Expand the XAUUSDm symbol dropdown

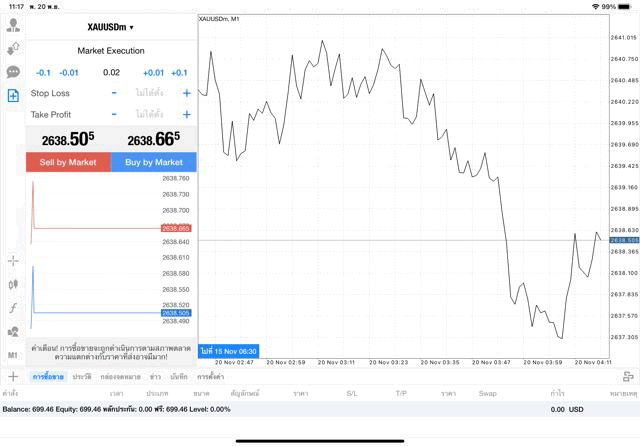[x=111, y=27]
